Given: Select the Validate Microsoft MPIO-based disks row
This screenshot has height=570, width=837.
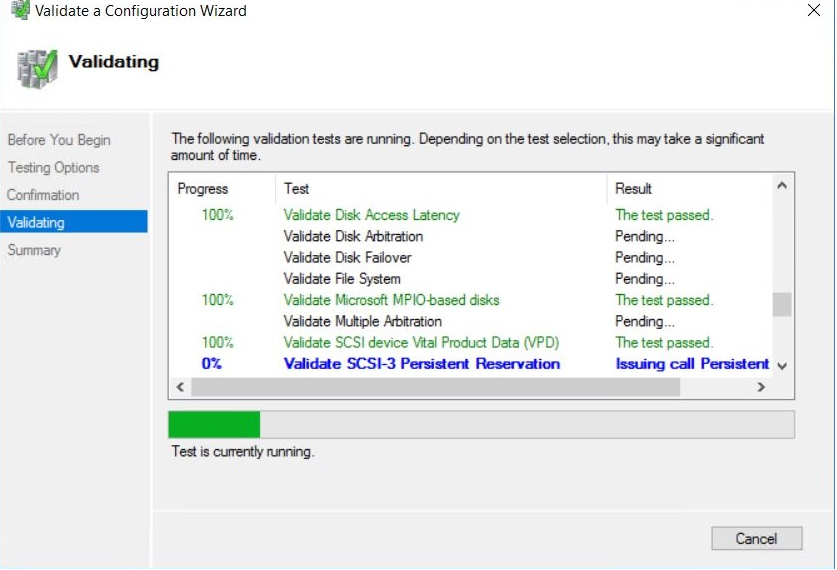Looking at the screenshot, I should point(391,300).
